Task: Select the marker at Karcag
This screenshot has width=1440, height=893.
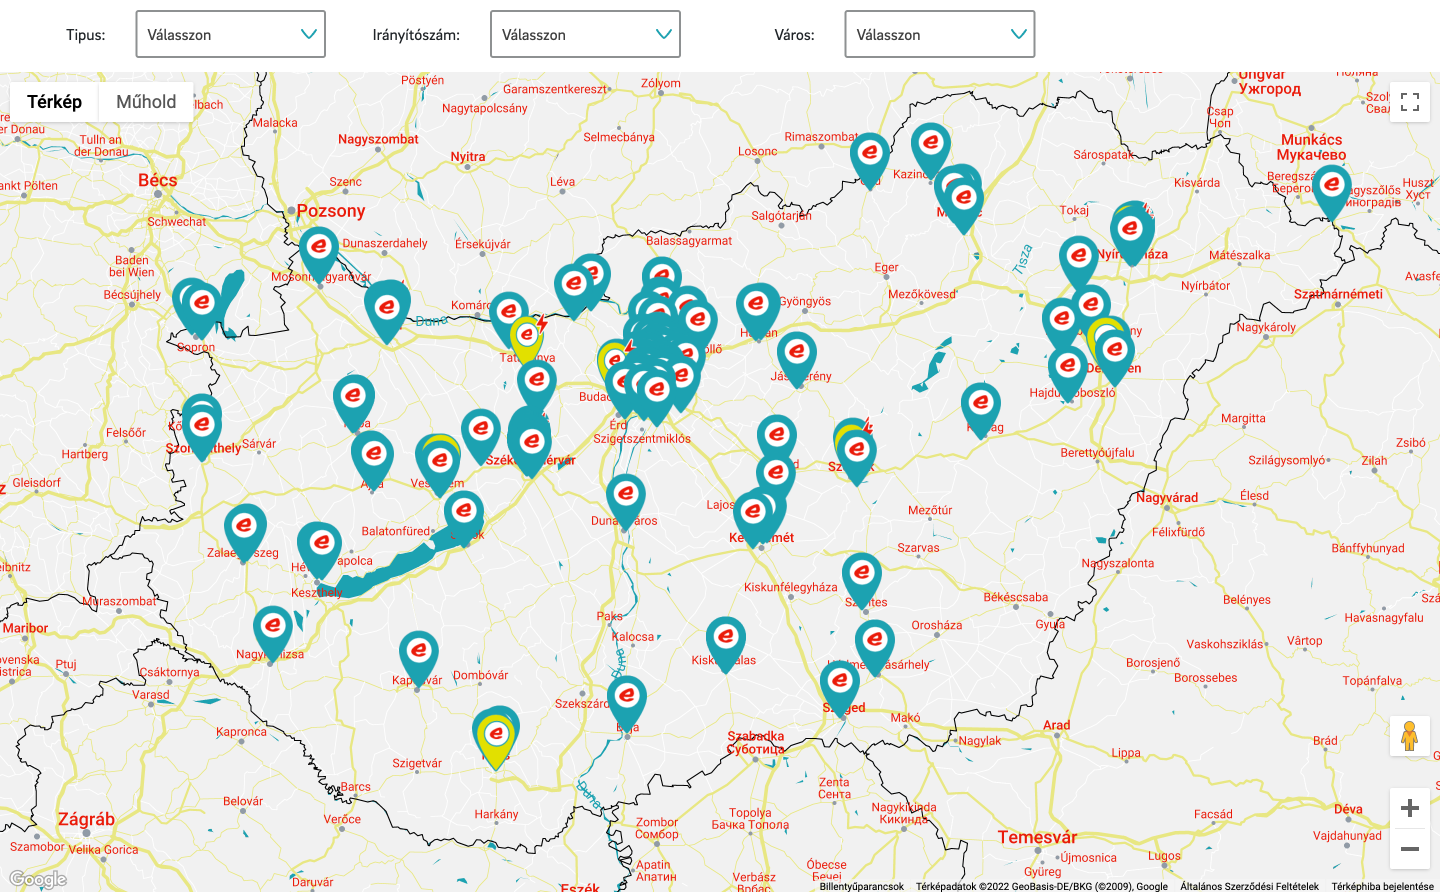Action: pos(980,411)
